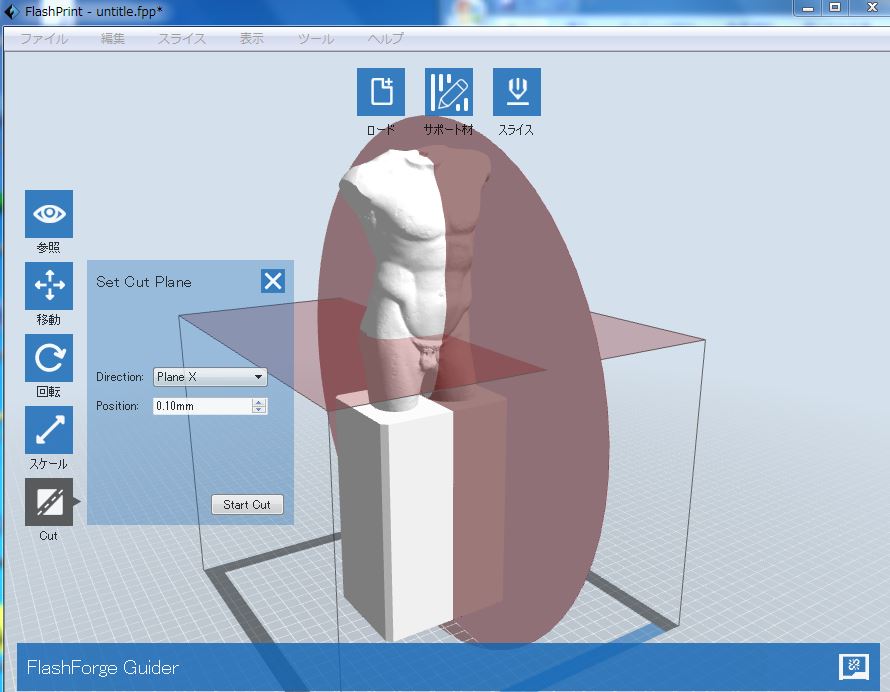Screen dimensions: 890x692
Task: Select the Rotate (回転) tool
Action: pos(49,358)
